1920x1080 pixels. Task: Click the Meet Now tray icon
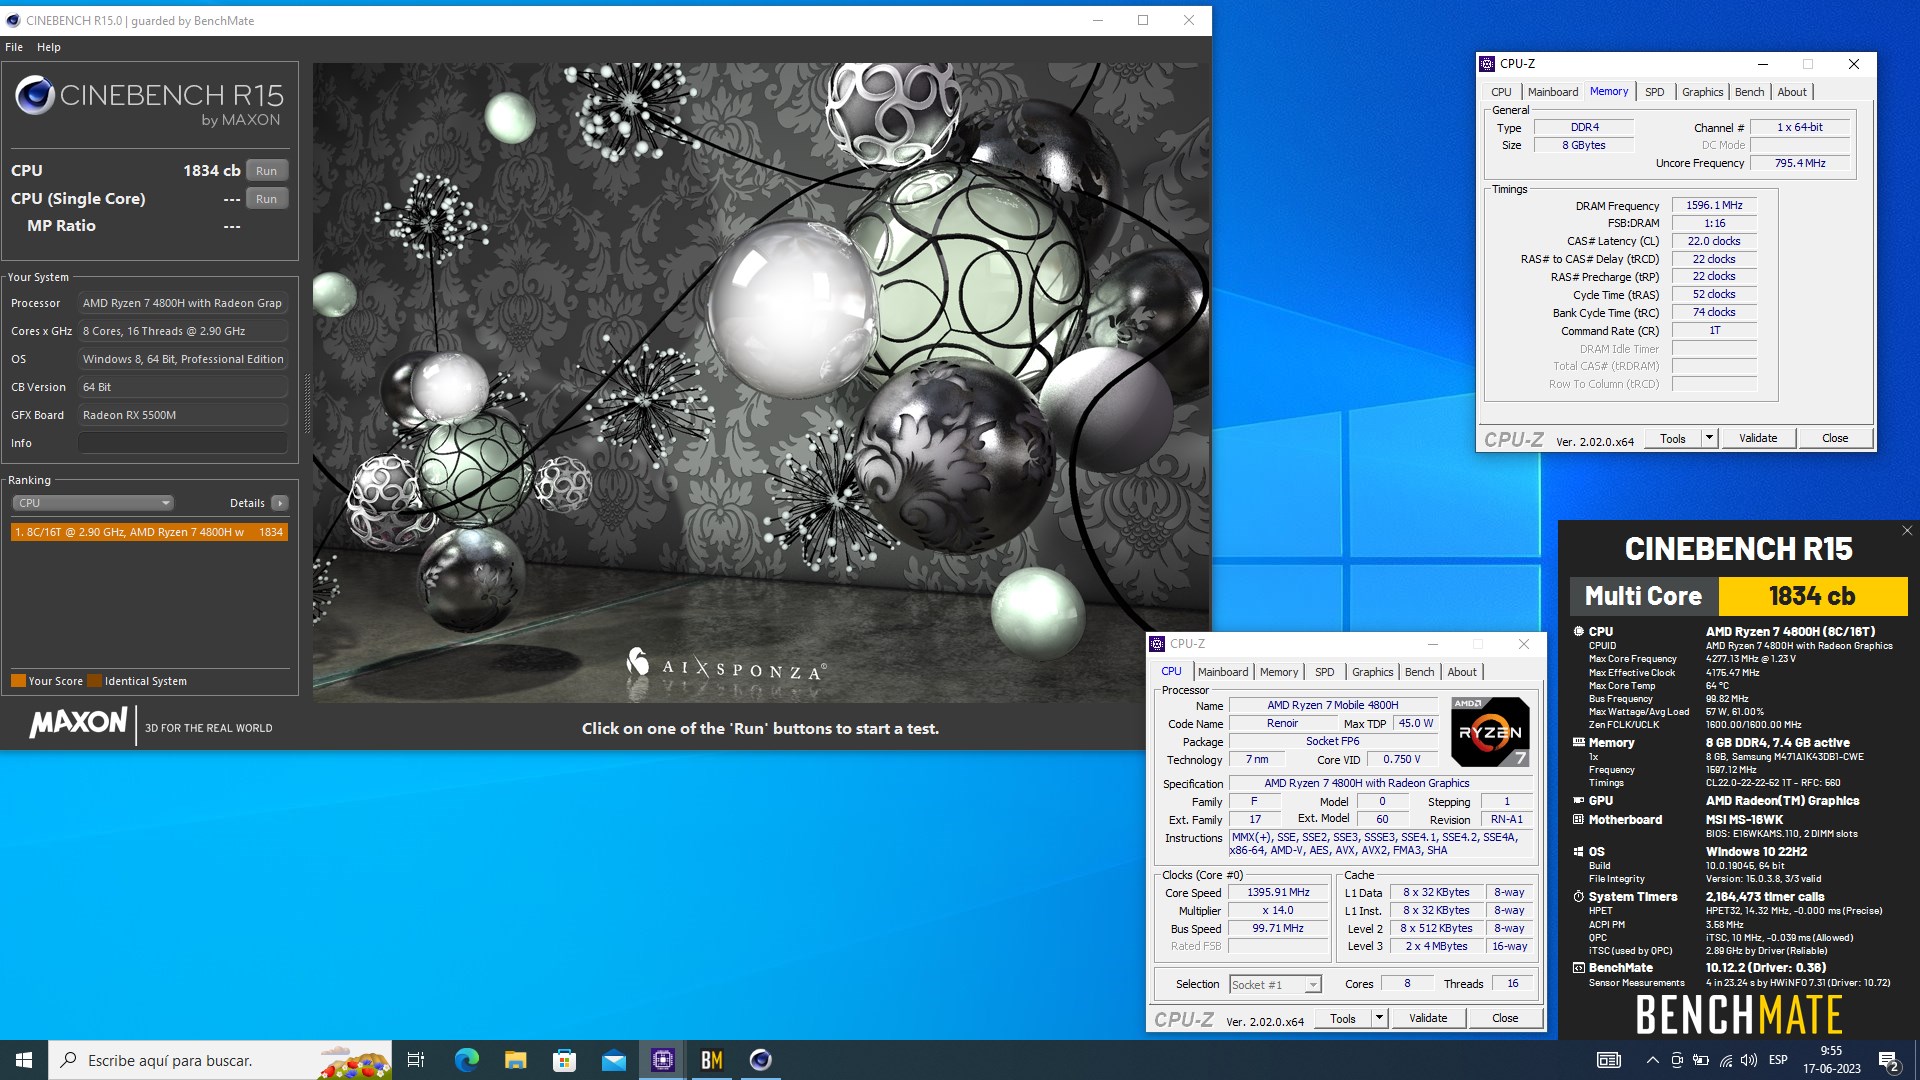1677,1060
